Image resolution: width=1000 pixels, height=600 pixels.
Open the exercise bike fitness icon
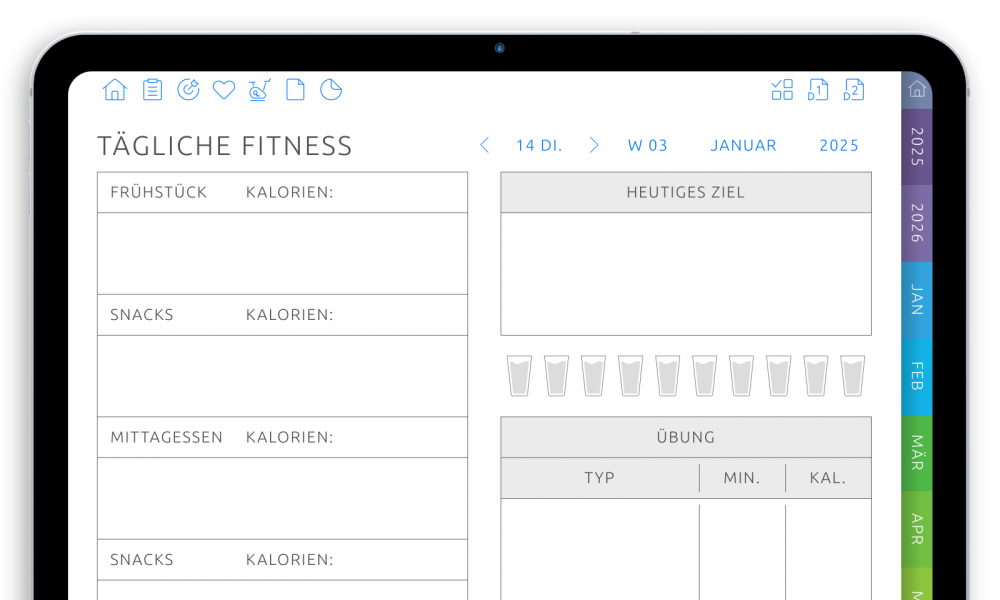(260, 90)
